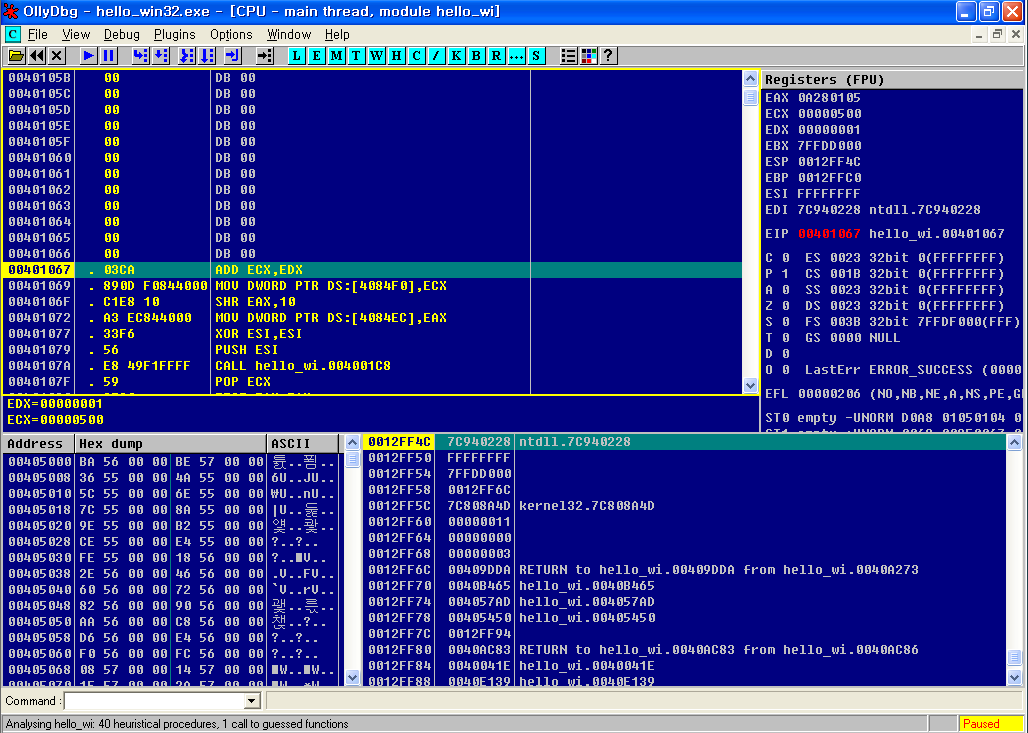Open Breakpoints window with B button
1028x733 pixels.
[x=477, y=56]
